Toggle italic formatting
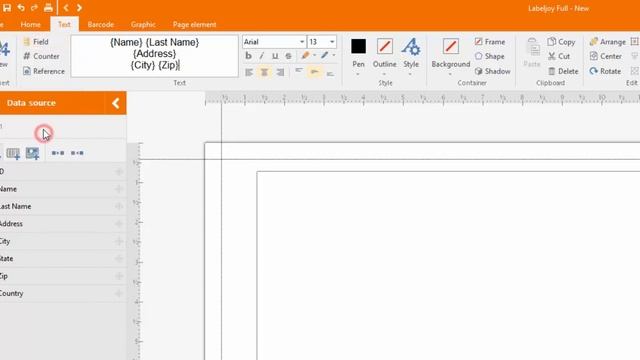640x360 pixels. pyautogui.click(x=262, y=56)
